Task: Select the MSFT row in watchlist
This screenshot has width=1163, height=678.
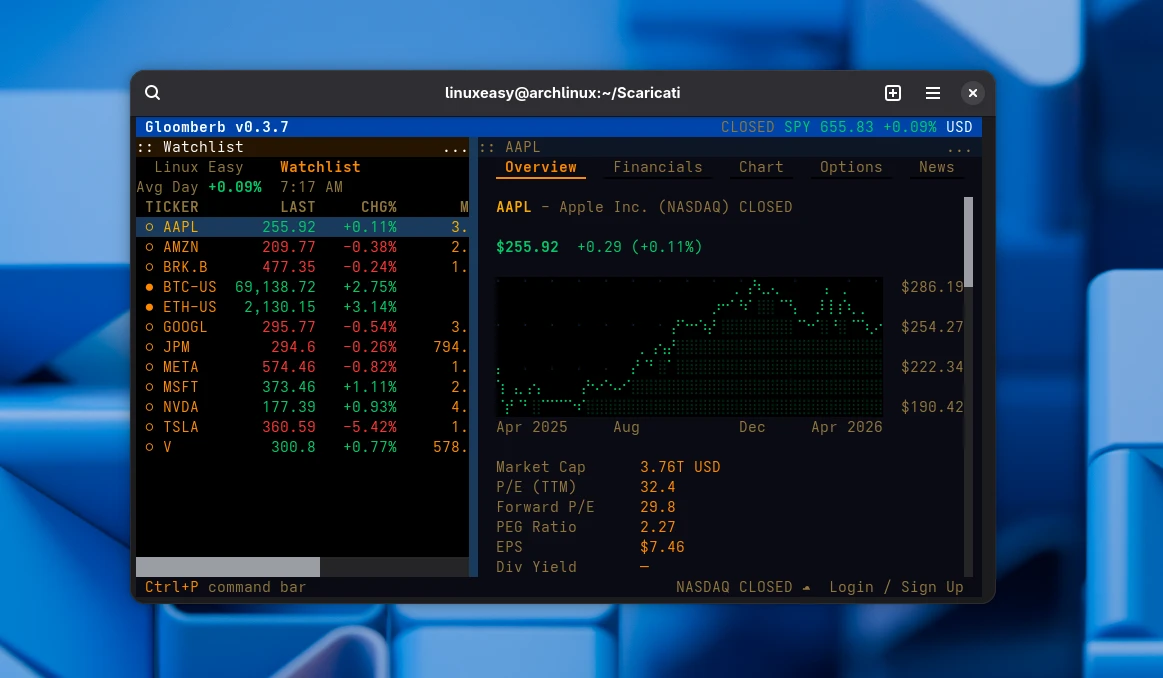Action: [300, 387]
